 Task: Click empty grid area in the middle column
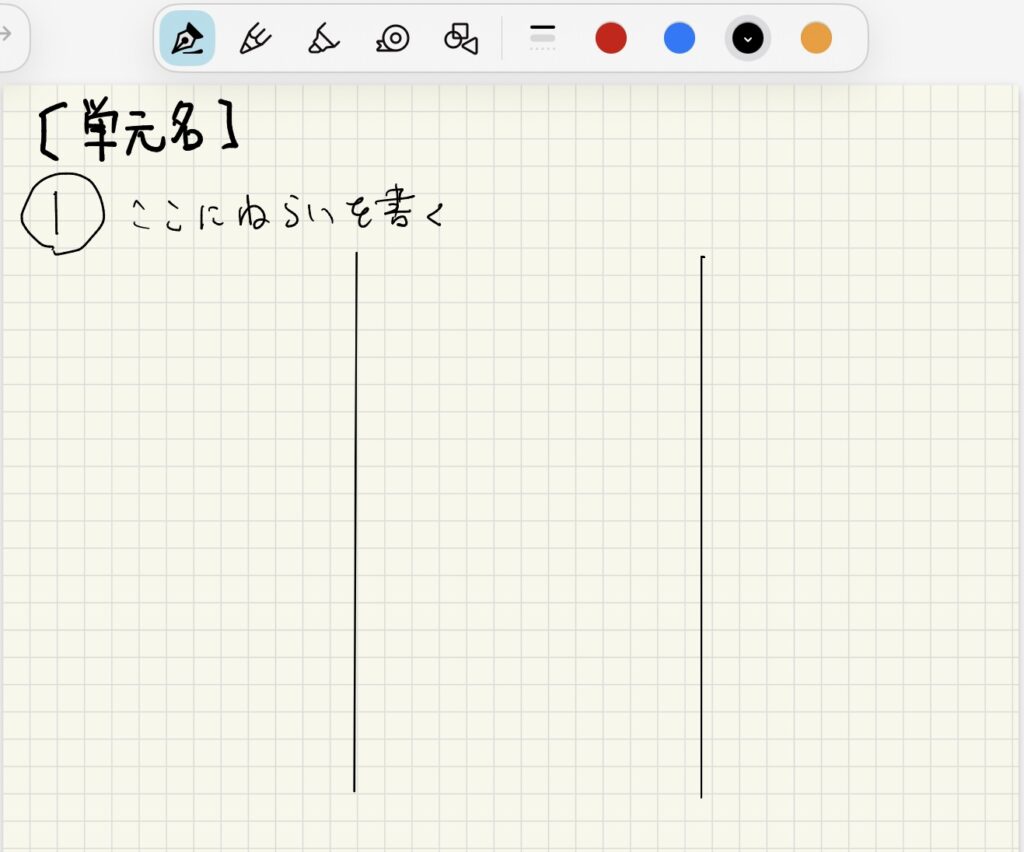[x=530, y=520]
